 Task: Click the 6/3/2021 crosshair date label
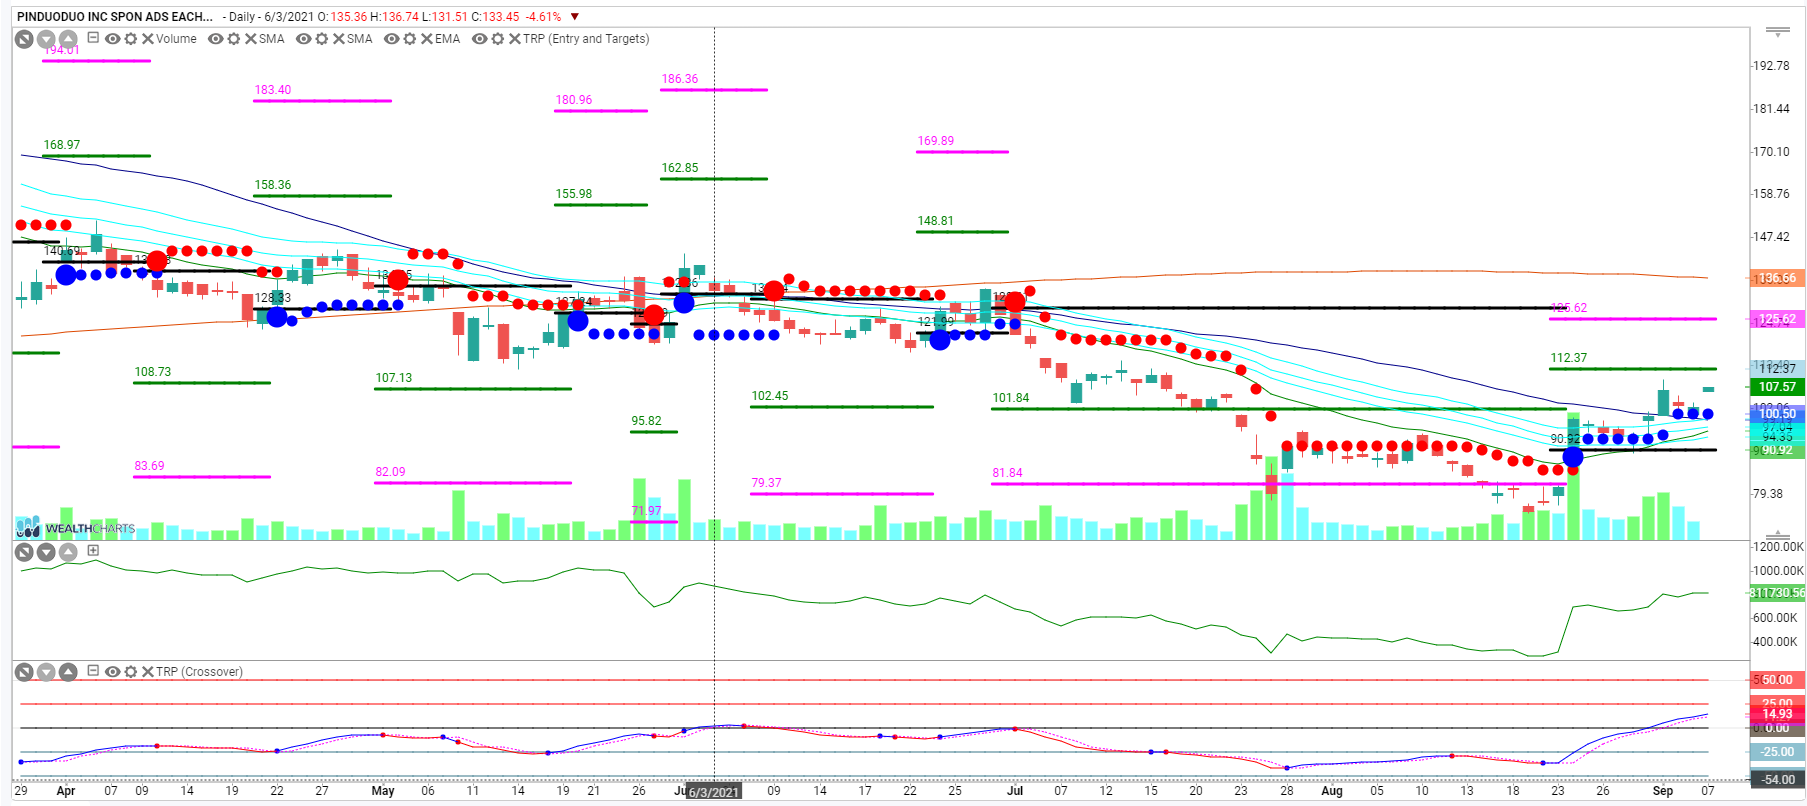(714, 792)
